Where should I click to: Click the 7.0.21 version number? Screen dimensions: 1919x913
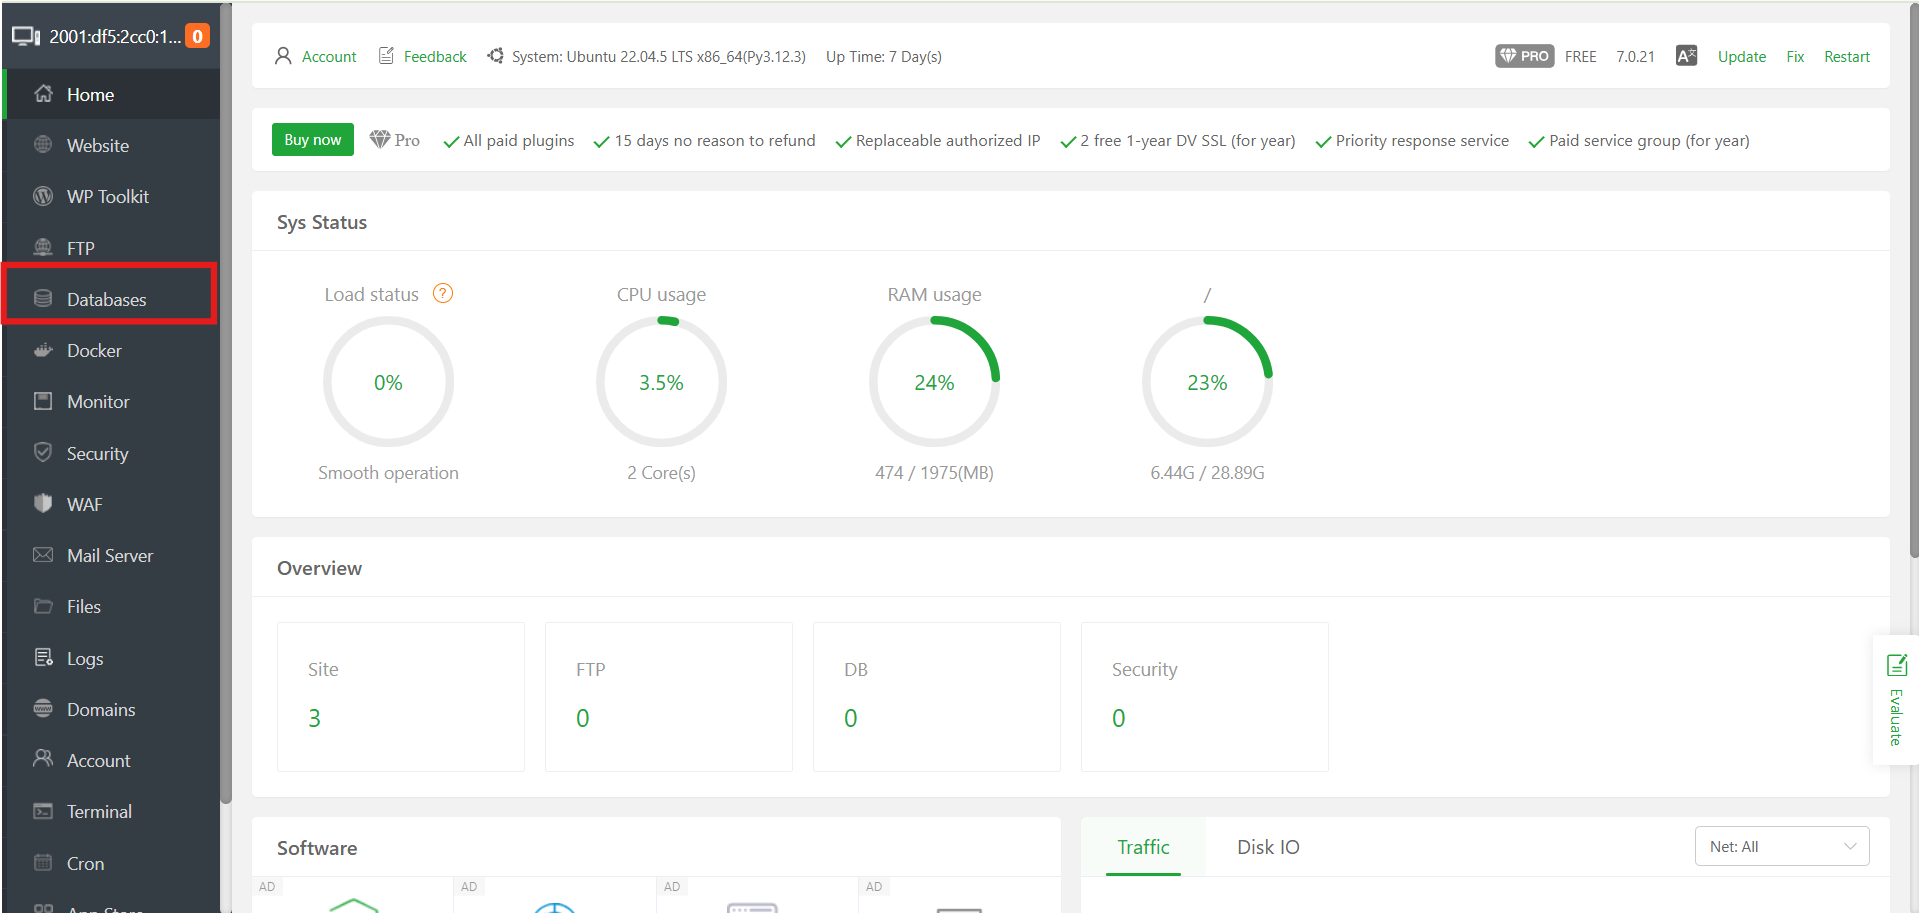1635,56
